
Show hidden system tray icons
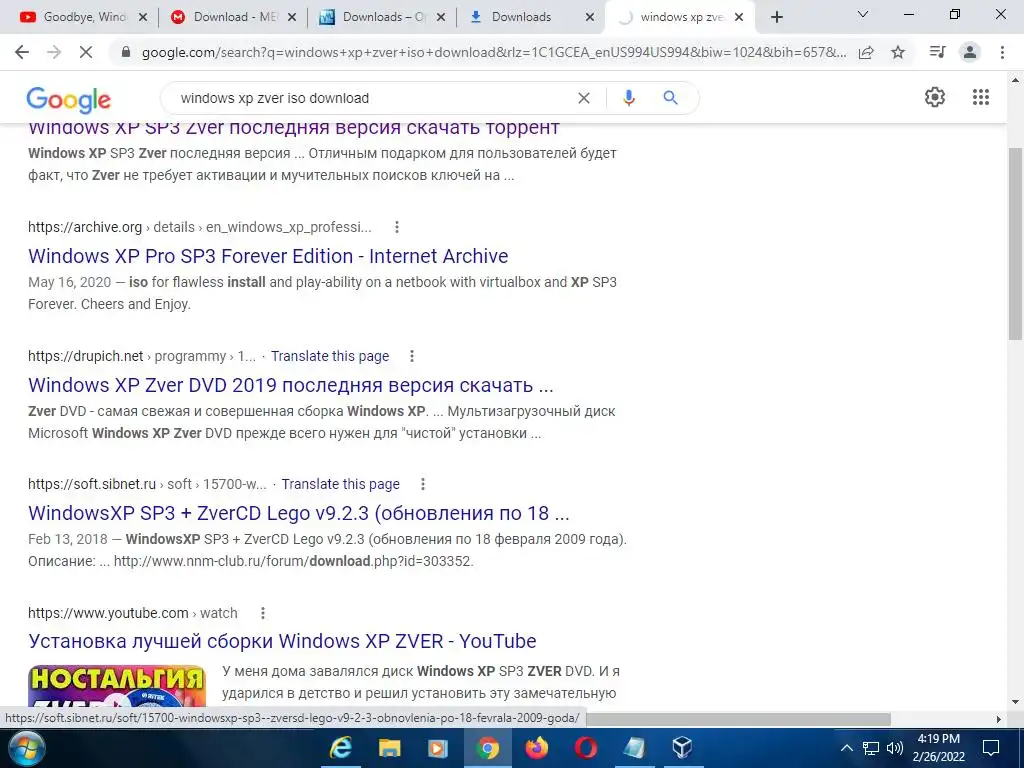pyautogui.click(x=846, y=748)
